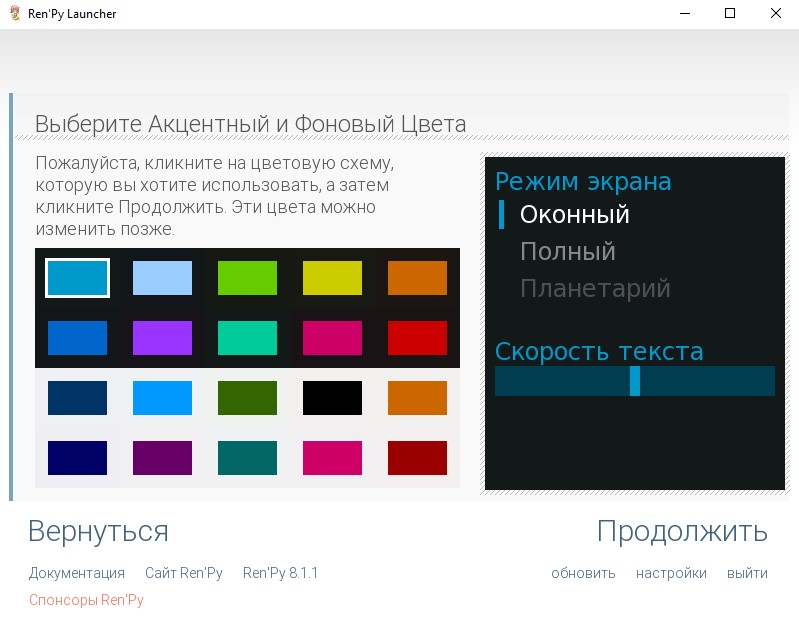Choose the bright green swatch in top row

click(x=247, y=277)
